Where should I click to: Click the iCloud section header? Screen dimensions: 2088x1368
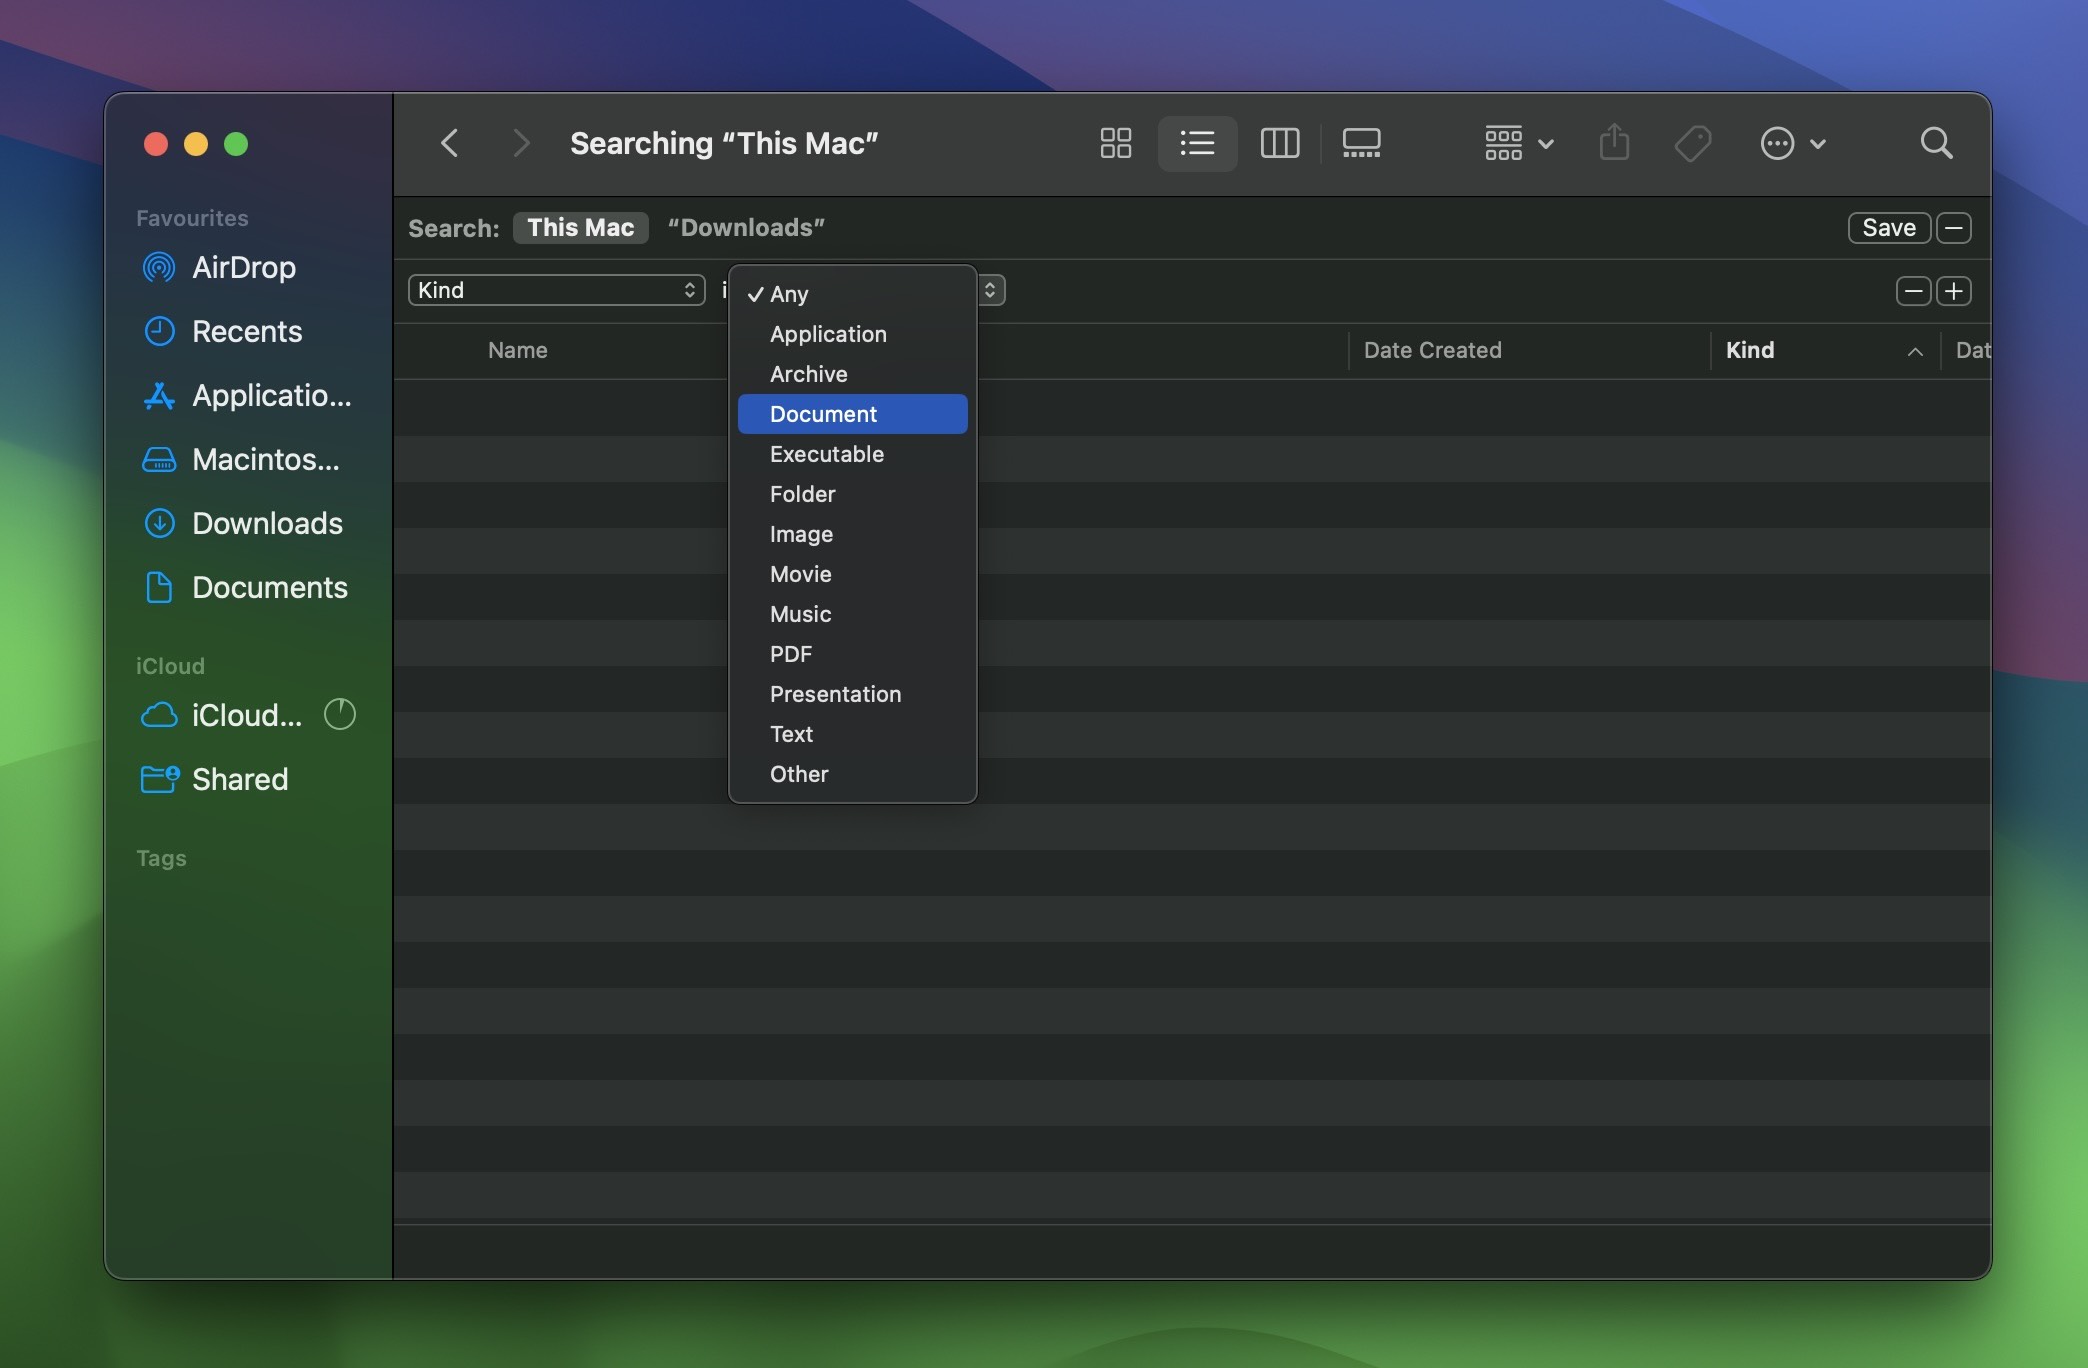(x=170, y=666)
